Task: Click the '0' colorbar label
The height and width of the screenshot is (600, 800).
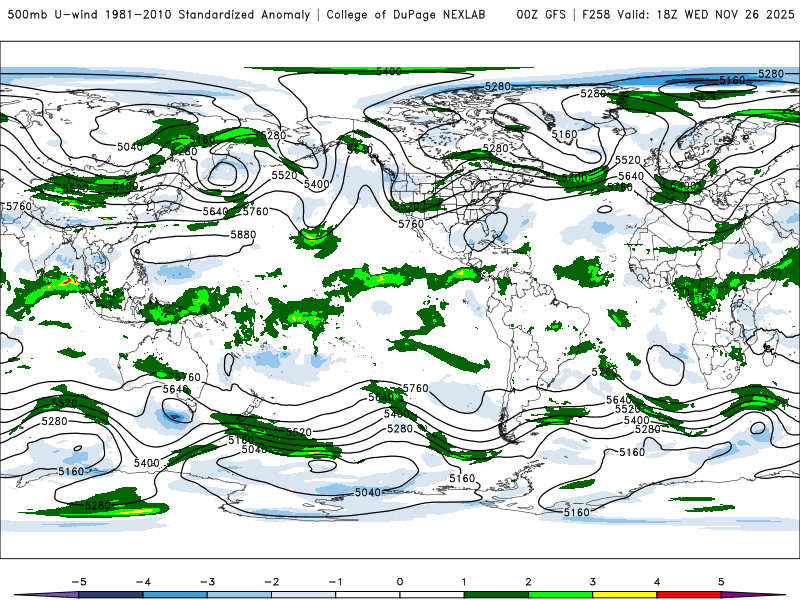Action: [400, 582]
